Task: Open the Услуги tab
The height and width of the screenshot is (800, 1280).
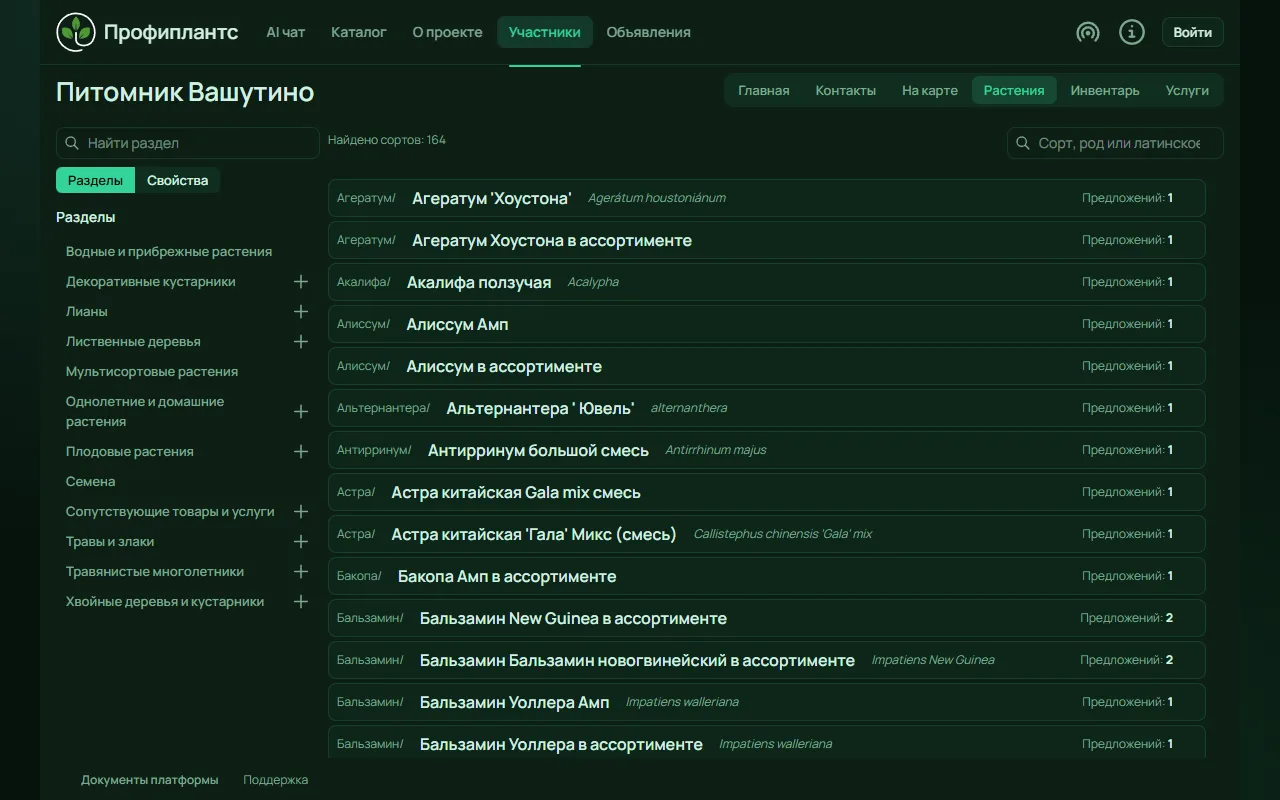Action: point(1187,90)
